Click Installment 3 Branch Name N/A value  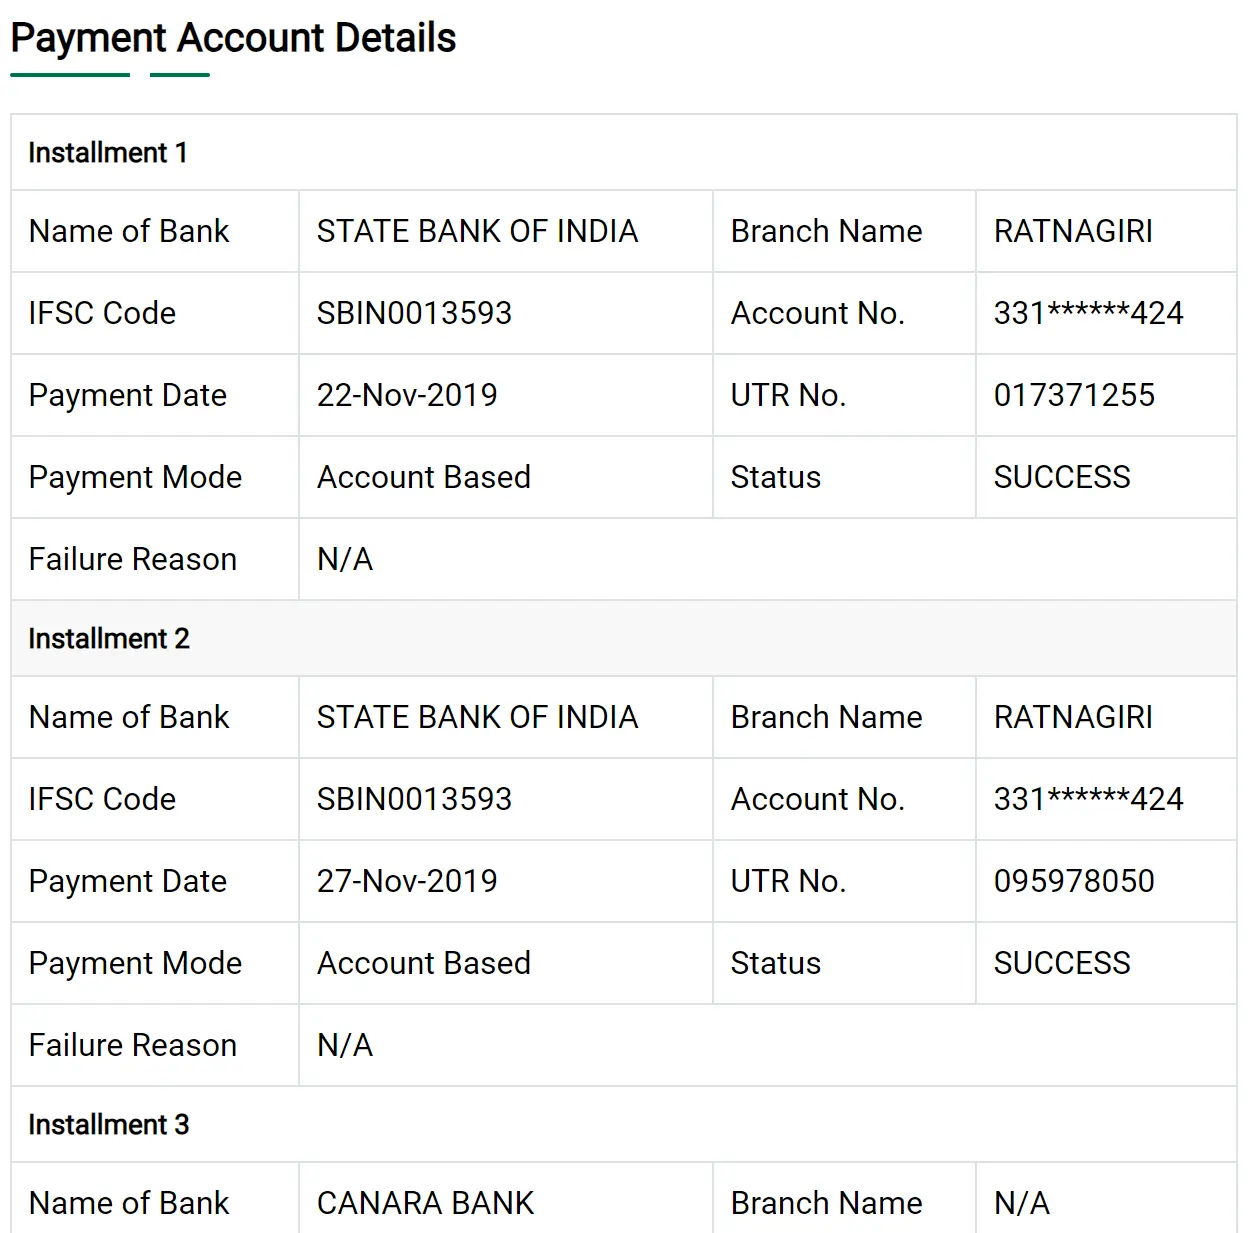click(x=1022, y=1203)
